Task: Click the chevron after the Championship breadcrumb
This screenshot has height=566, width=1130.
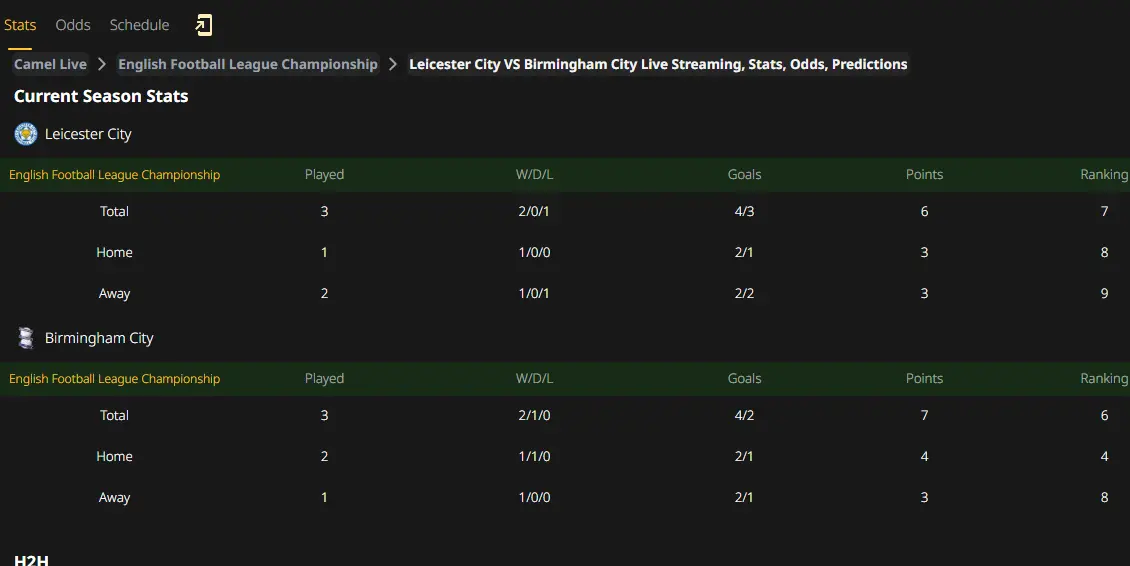Action: coord(393,64)
